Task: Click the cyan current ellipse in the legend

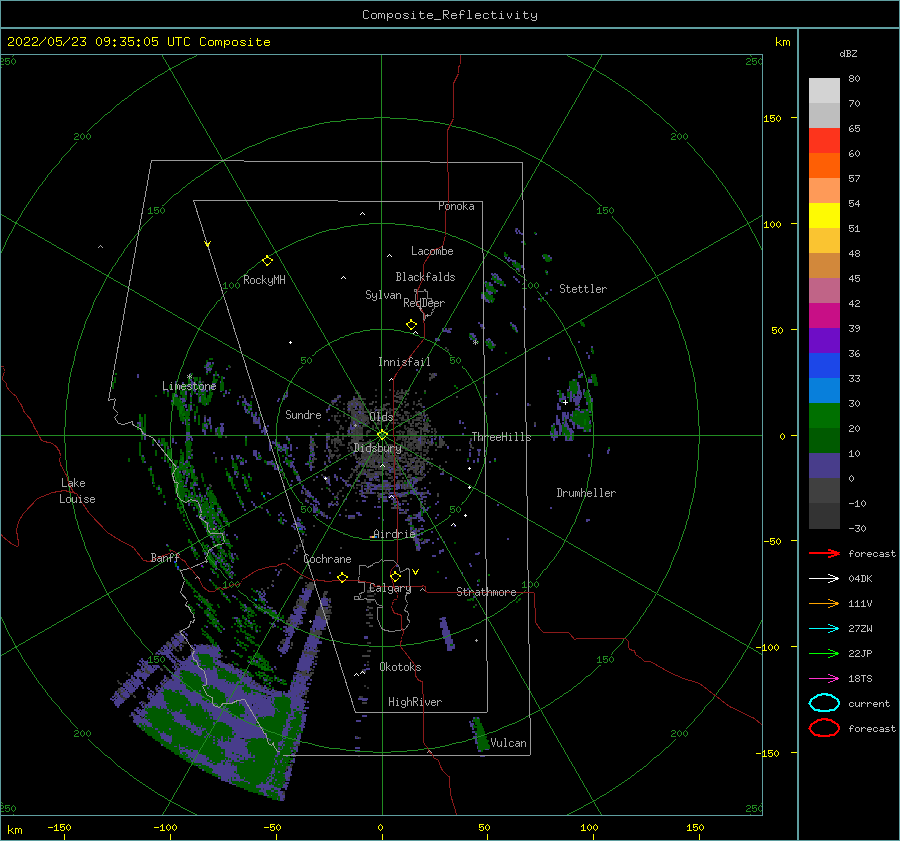Action: point(824,703)
